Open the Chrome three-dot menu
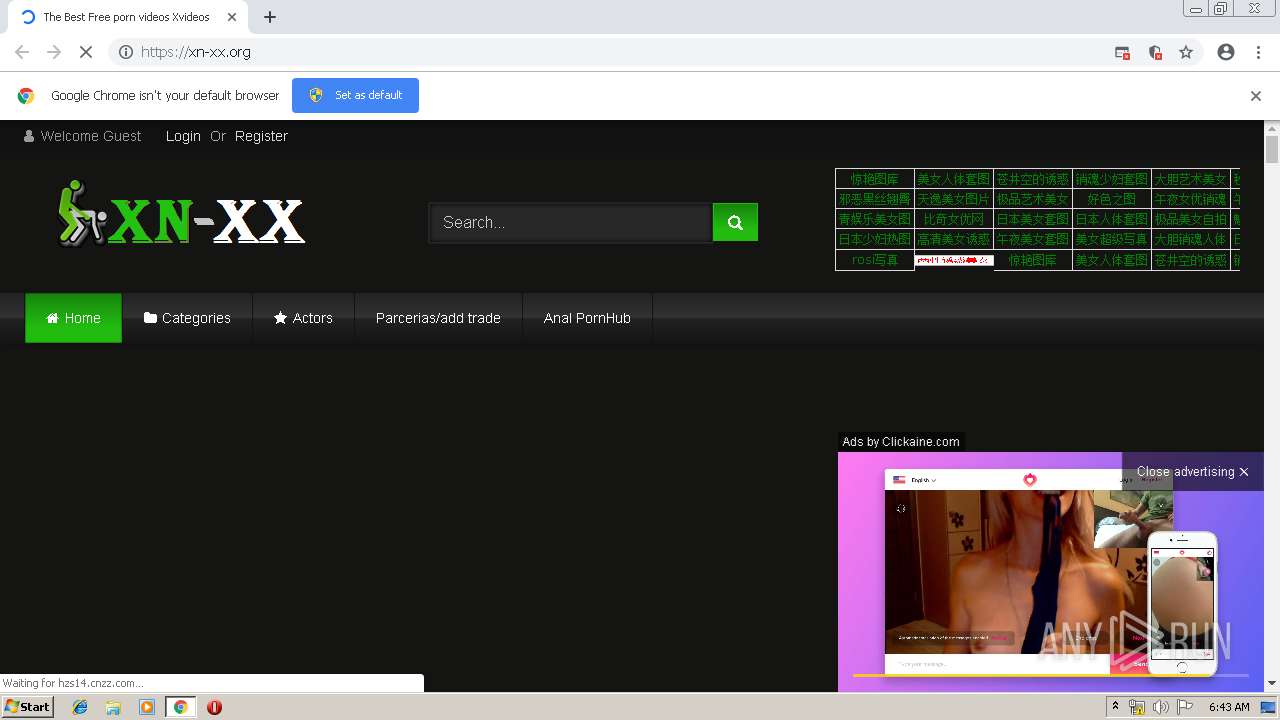The image size is (1280, 720). (1258, 52)
